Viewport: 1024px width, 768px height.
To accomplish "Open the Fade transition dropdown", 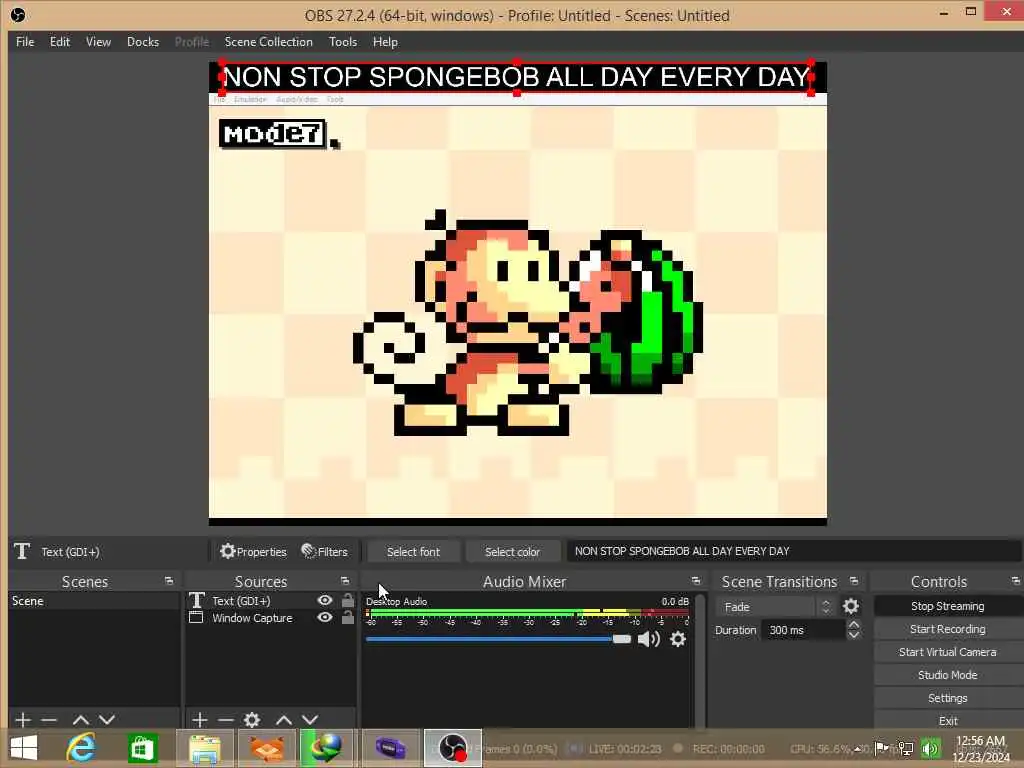I will 776,607.
